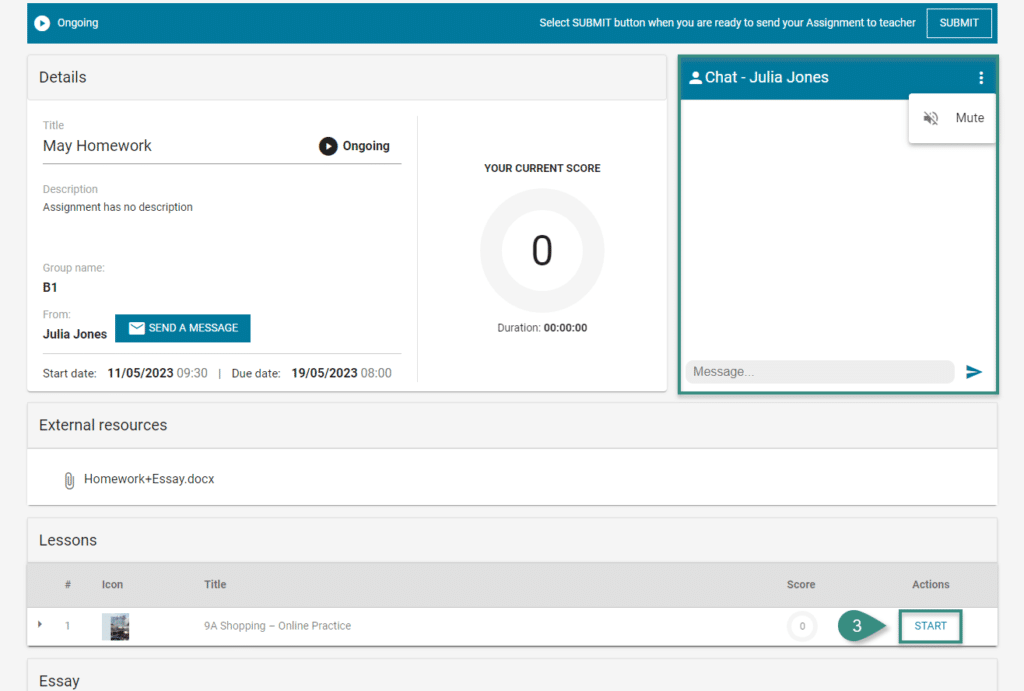This screenshot has width=1024, height=691.
Task: Click the Message input field
Action: (x=818, y=372)
